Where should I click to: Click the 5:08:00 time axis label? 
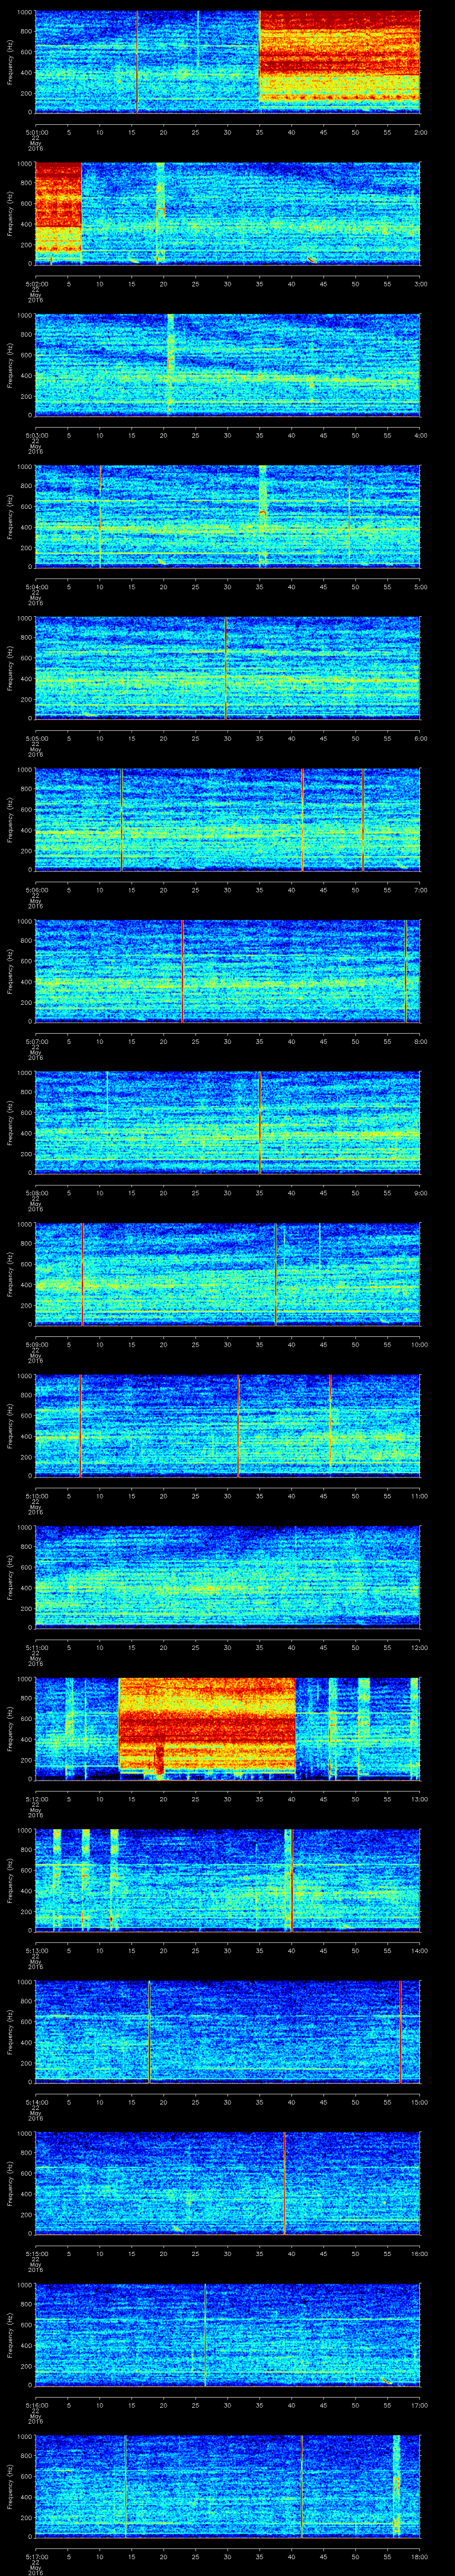36,1192
